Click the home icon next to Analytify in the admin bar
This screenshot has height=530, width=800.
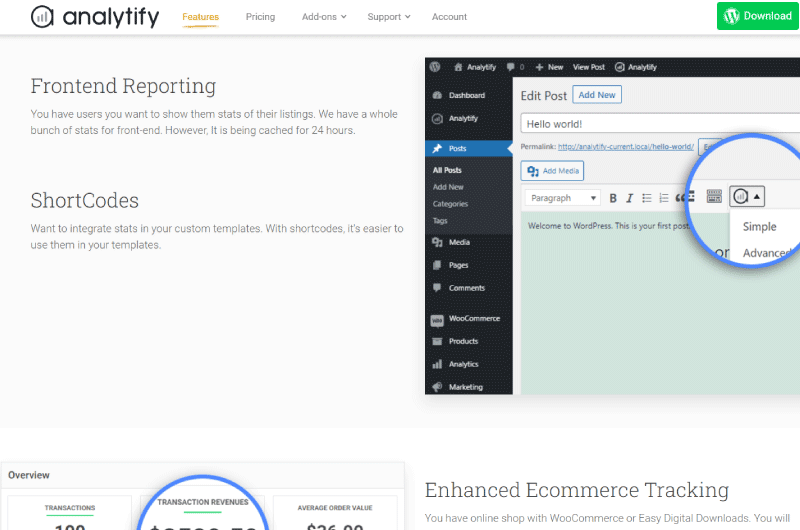pos(458,67)
